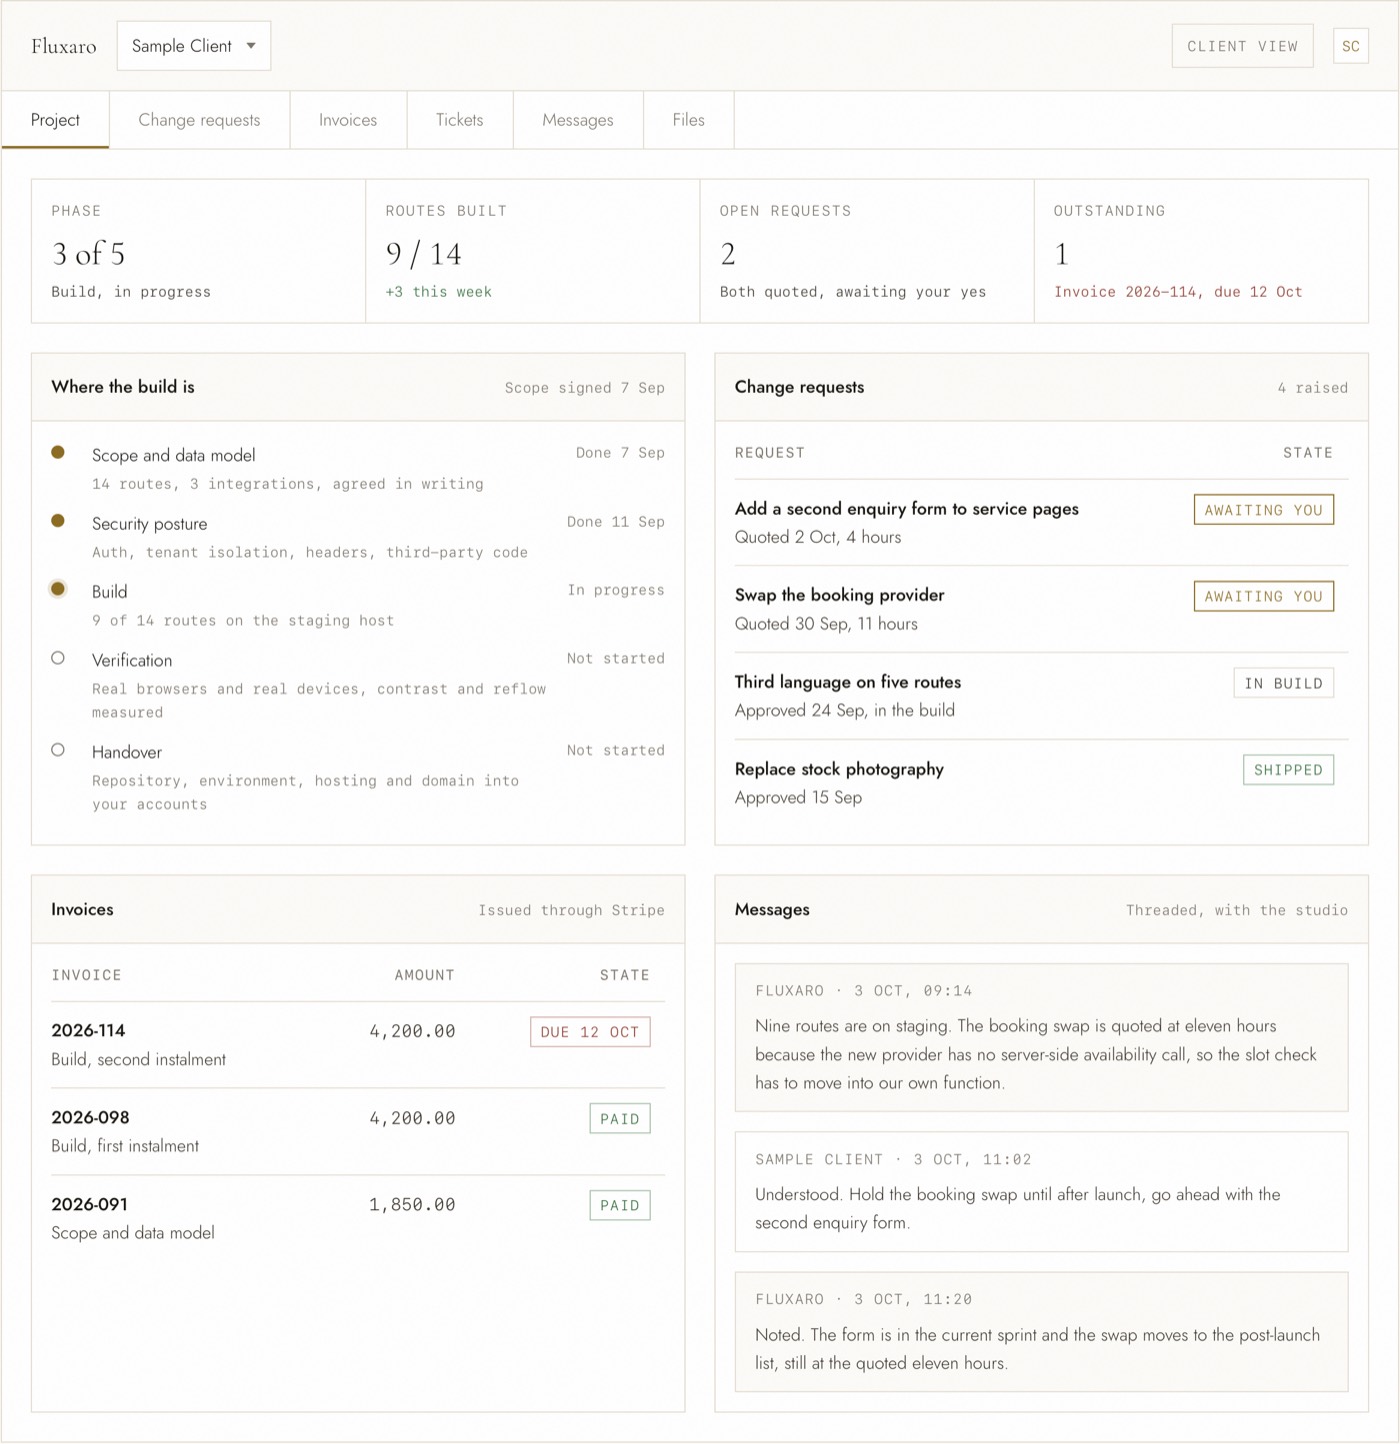Viewport: 1400px width, 1444px height.
Task: Click the 'Scope signed 7 Sep' note
Action: 585,388
